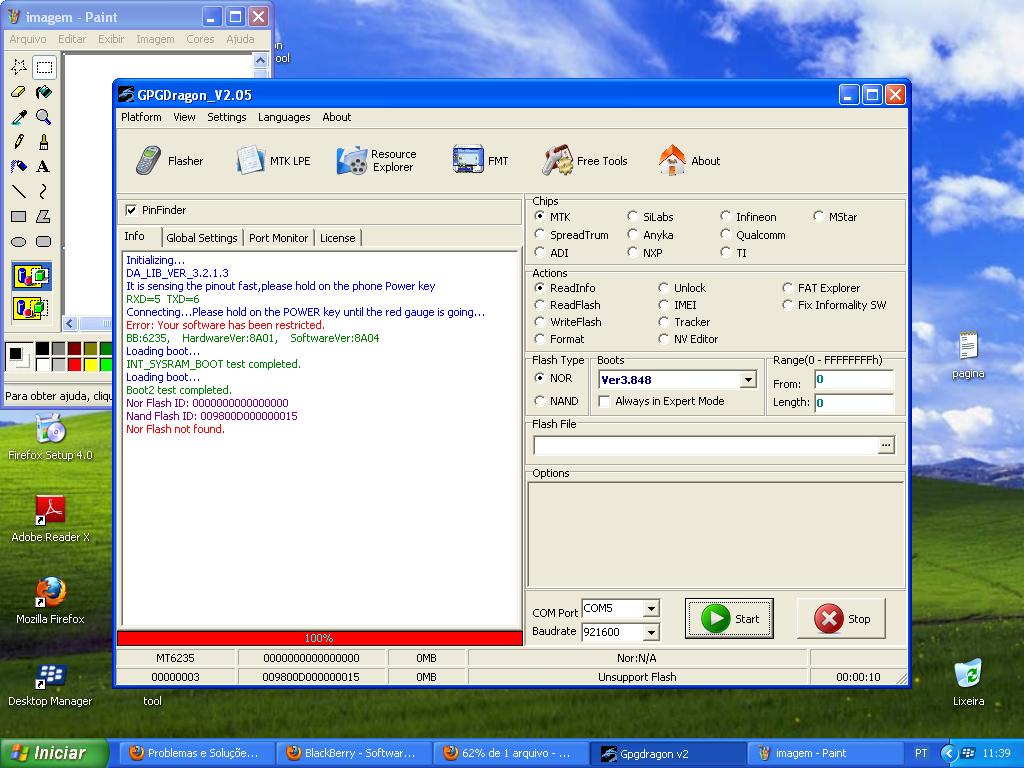Screen dimensions: 1024x768
Task: Choose the Magnifier tool in Paint
Action: [44, 116]
